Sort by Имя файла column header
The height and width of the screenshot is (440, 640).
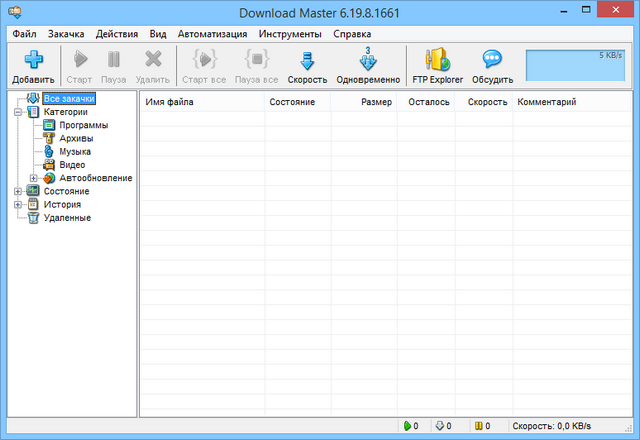(200, 102)
